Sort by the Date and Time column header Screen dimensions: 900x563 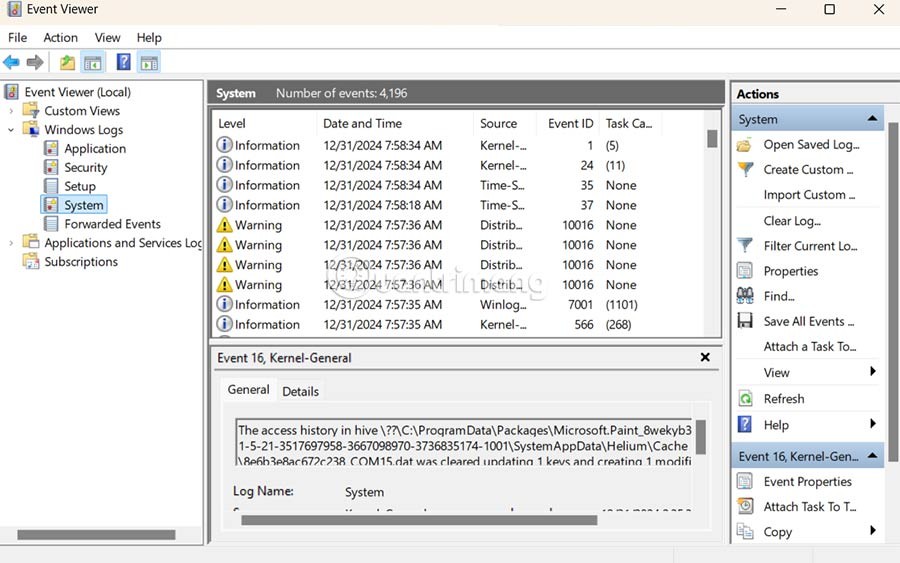point(395,123)
